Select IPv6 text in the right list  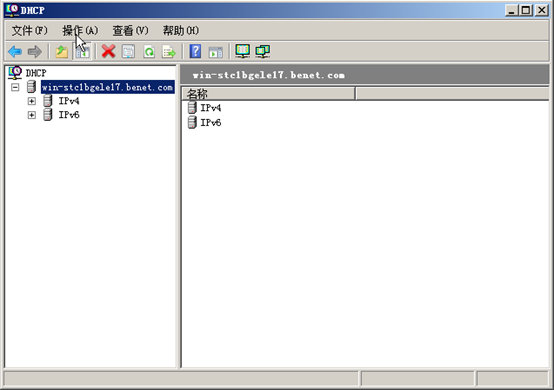[211, 123]
